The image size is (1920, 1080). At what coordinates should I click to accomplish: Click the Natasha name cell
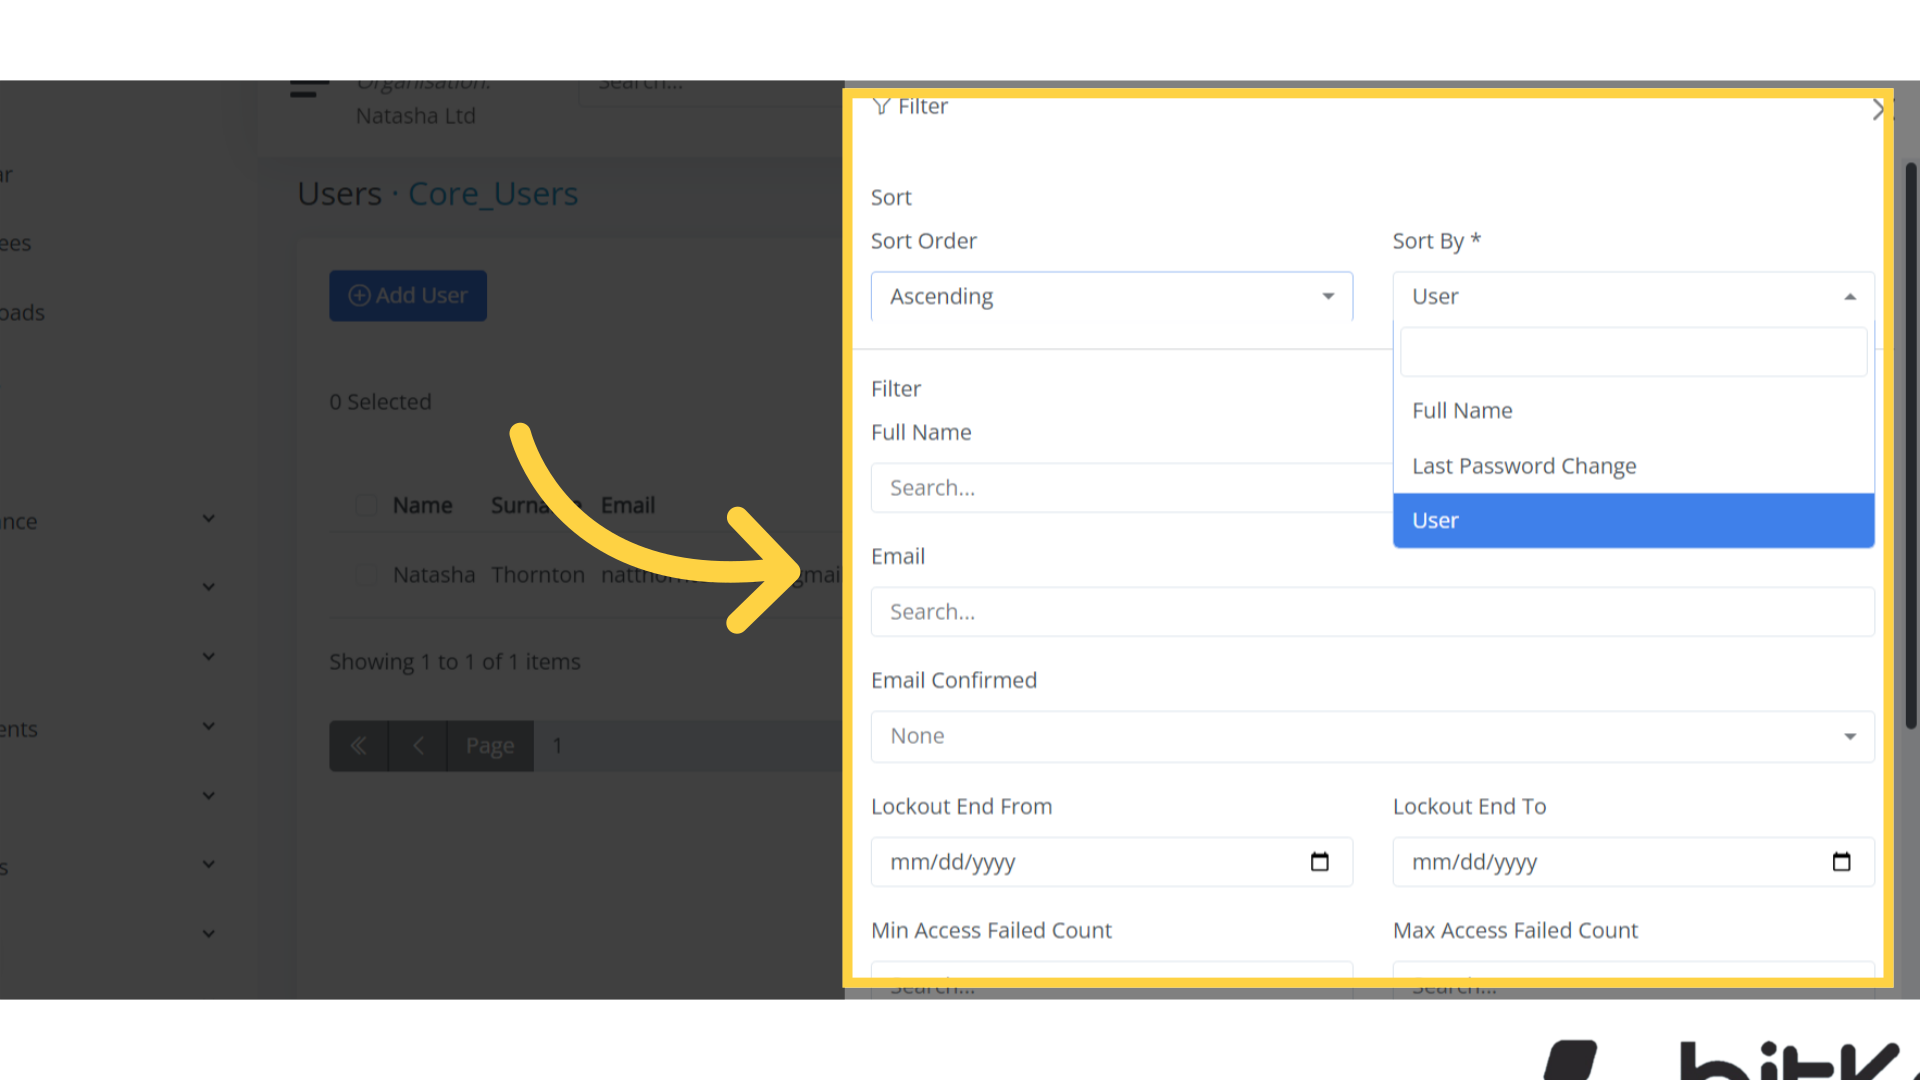click(x=434, y=575)
